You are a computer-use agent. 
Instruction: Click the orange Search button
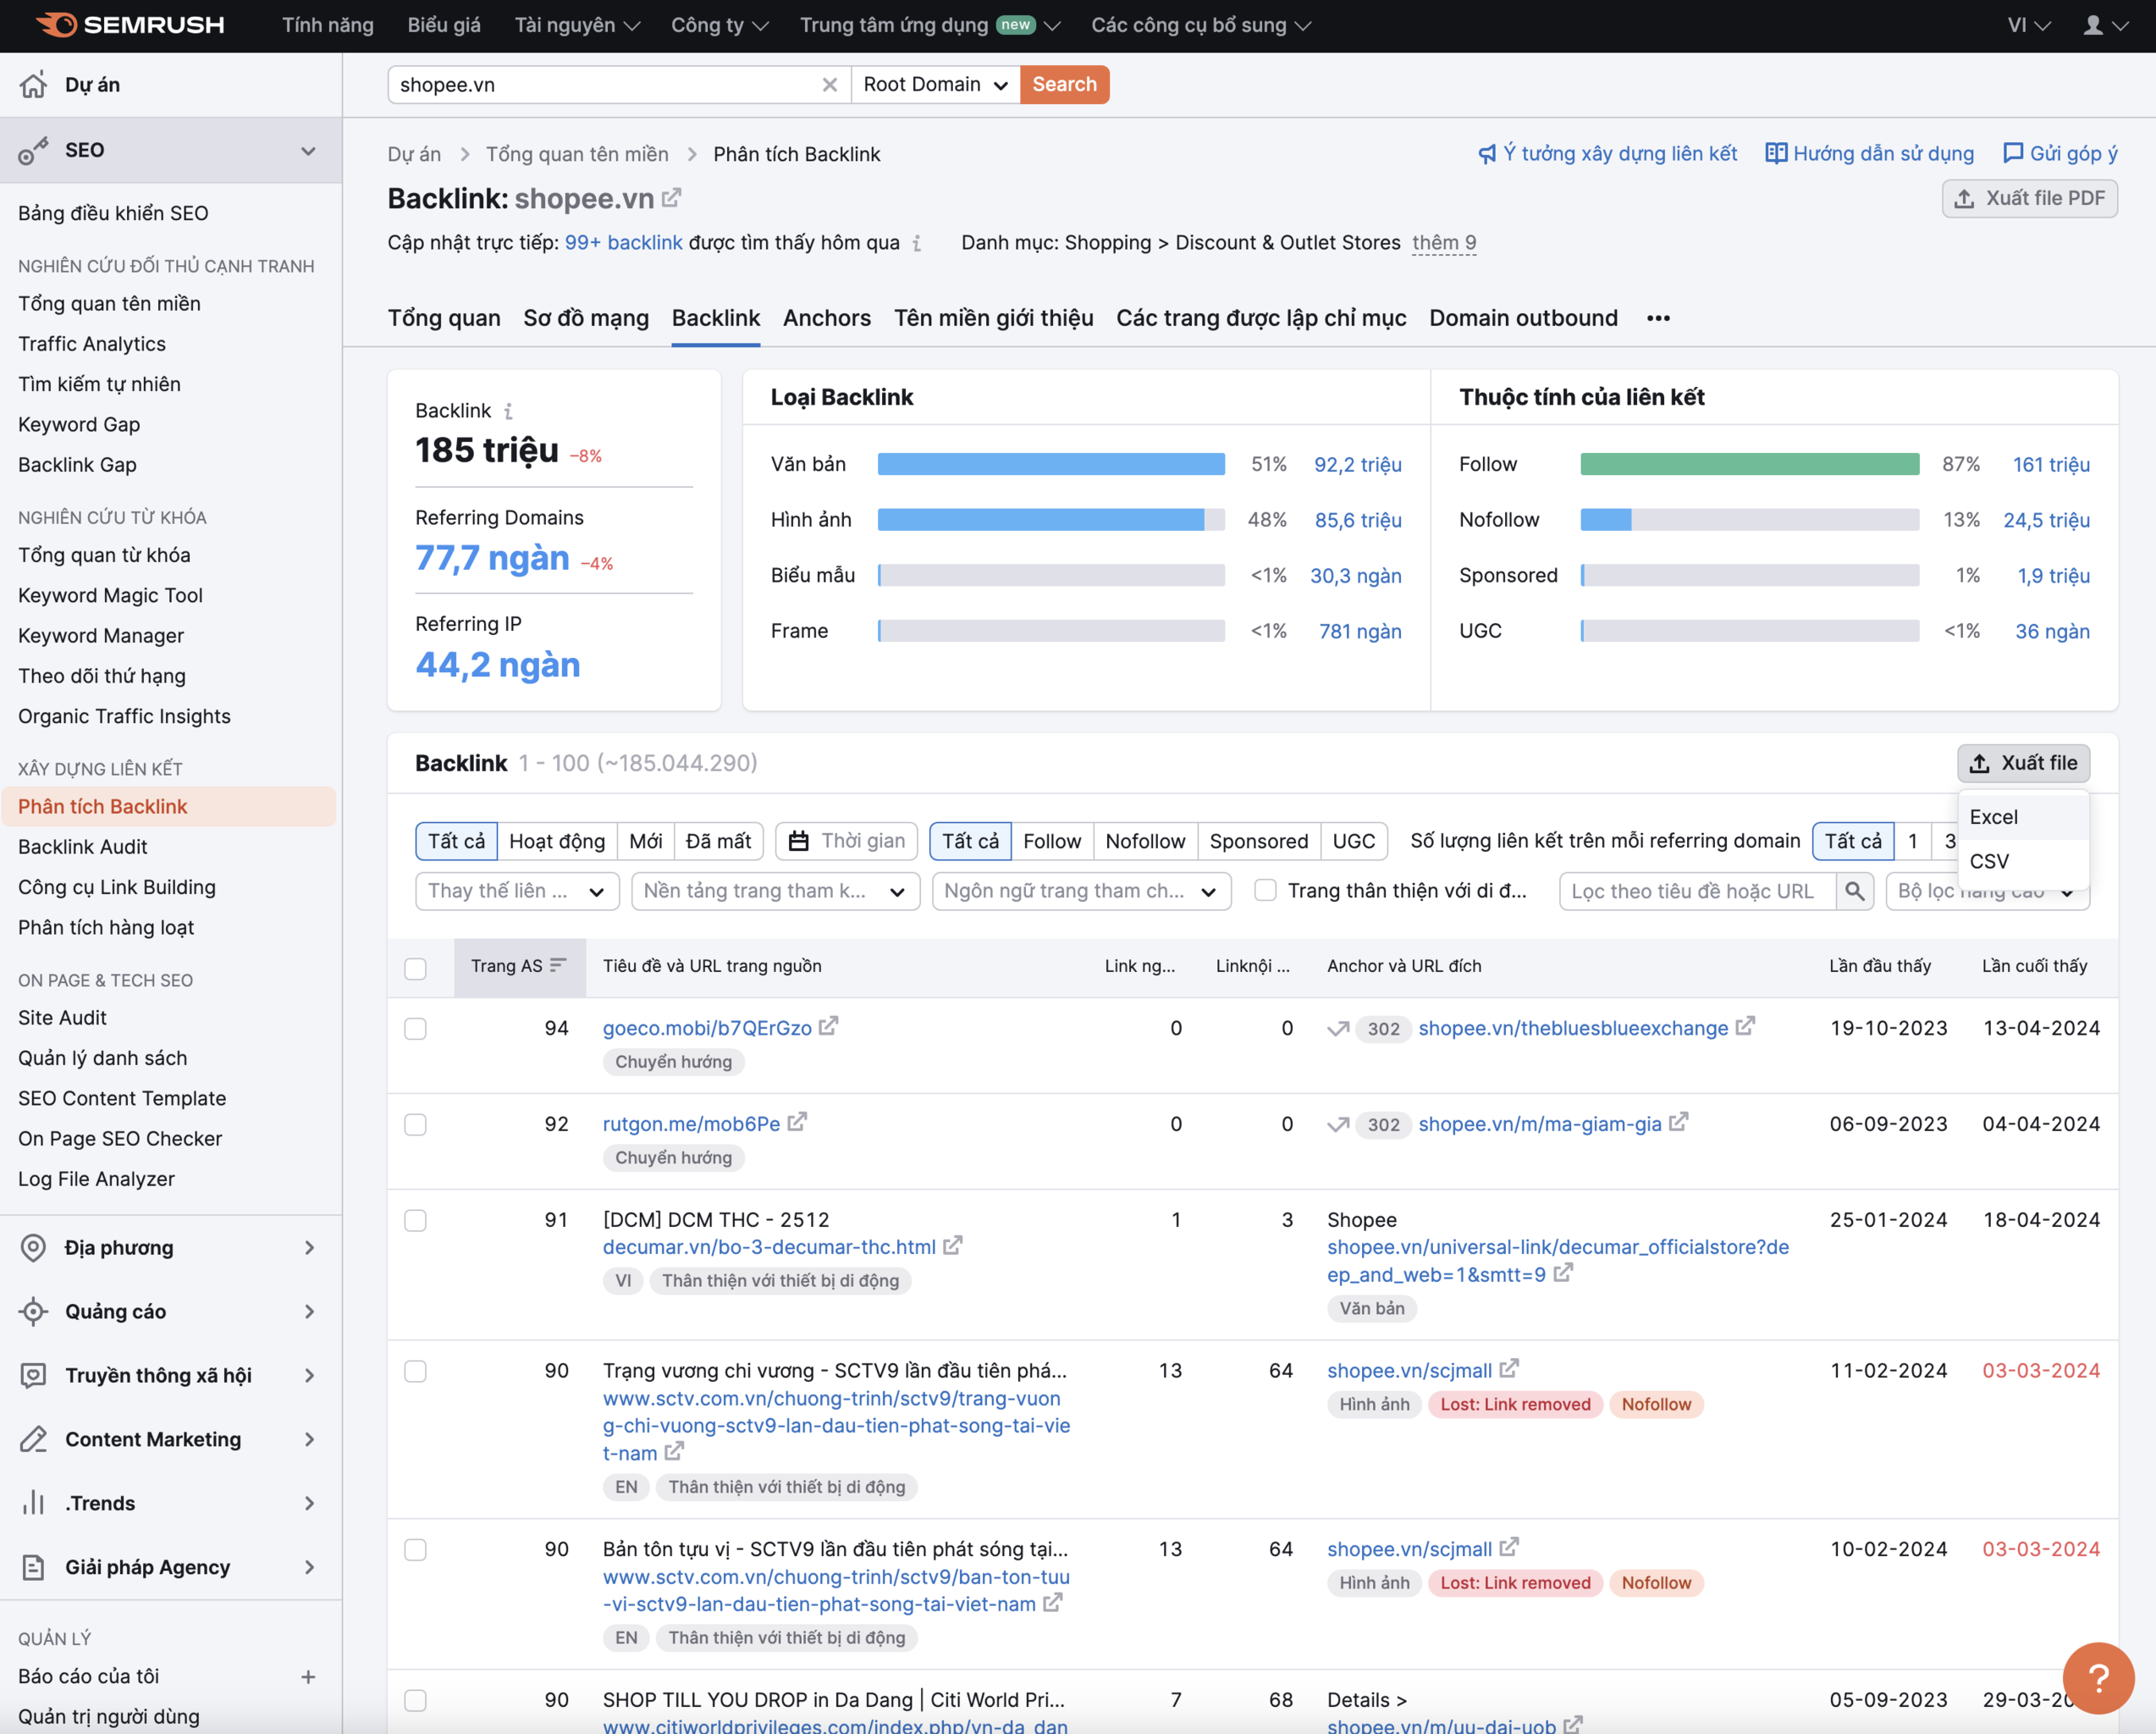[x=1064, y=85]
